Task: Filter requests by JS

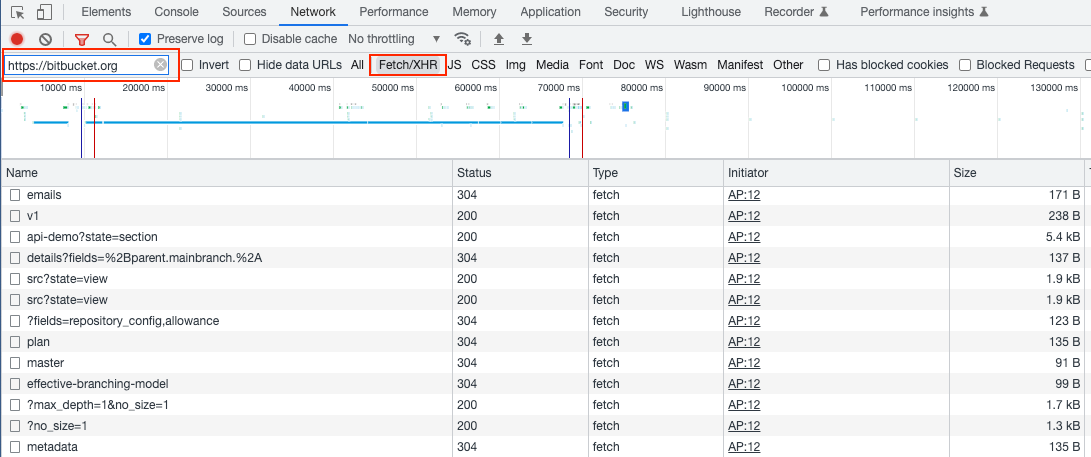Action: click(454, 65)
